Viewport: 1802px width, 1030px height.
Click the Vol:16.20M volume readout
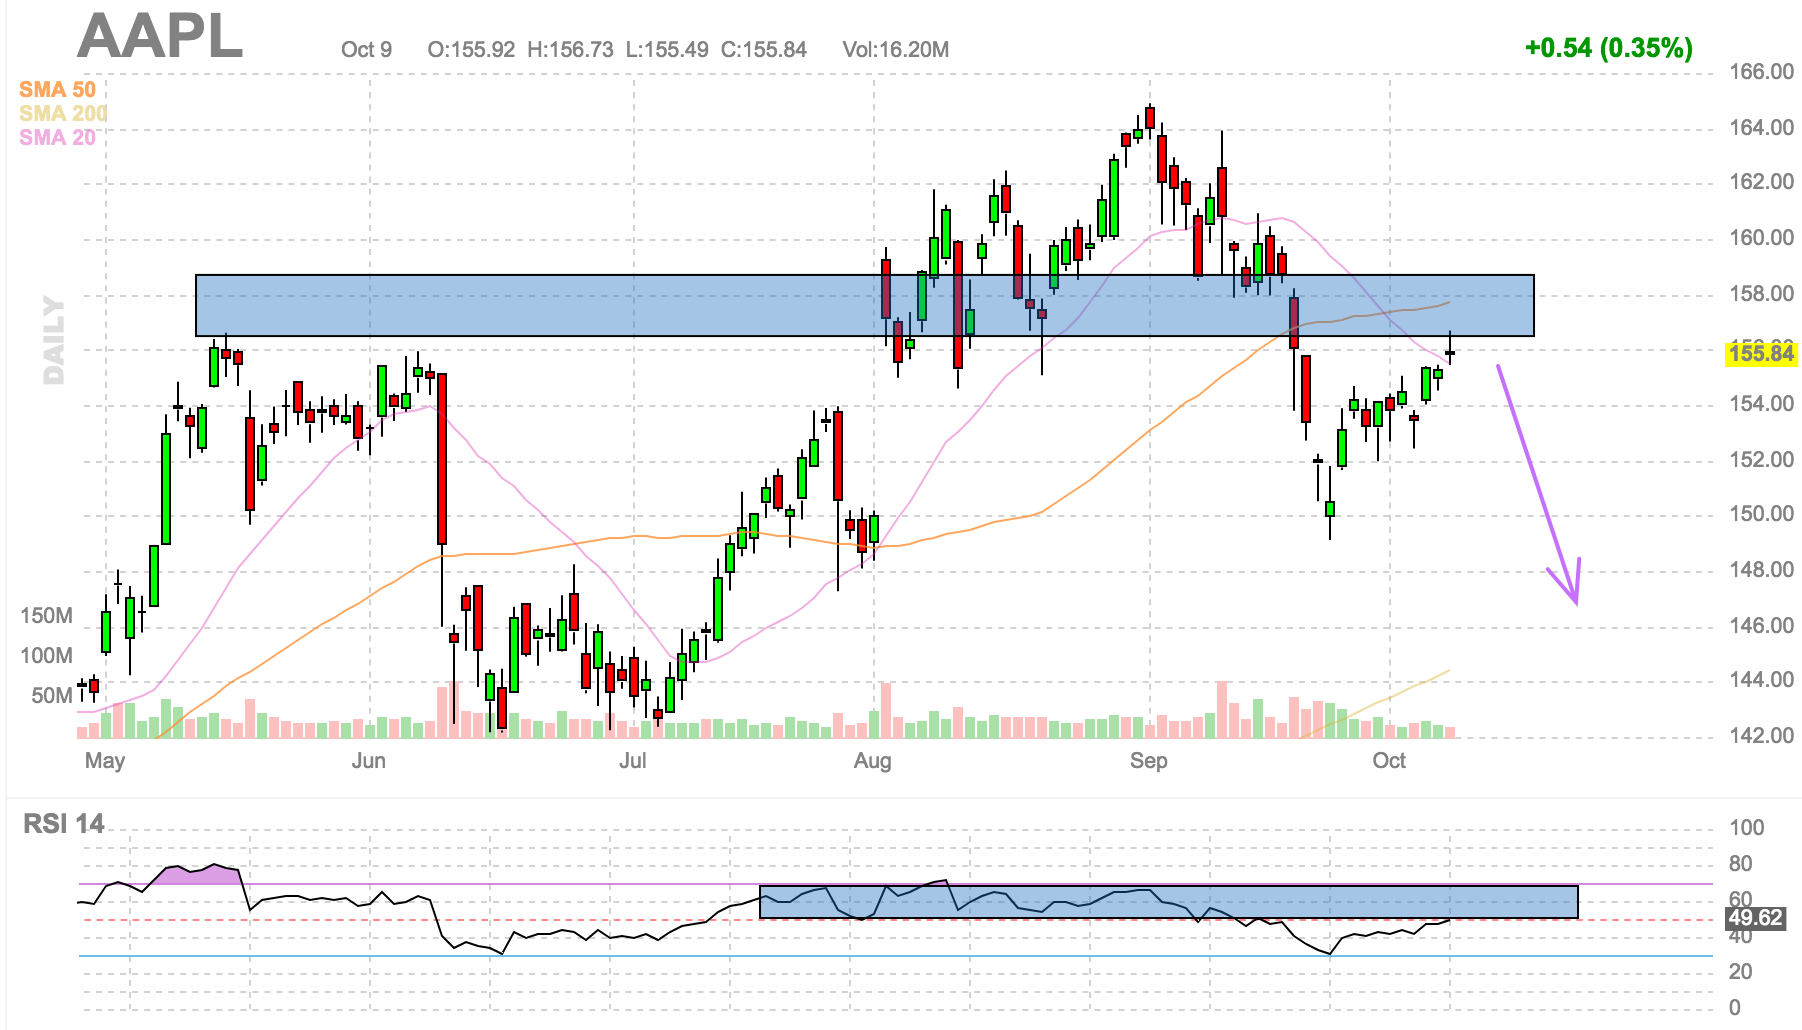click(x=895, y=50)
